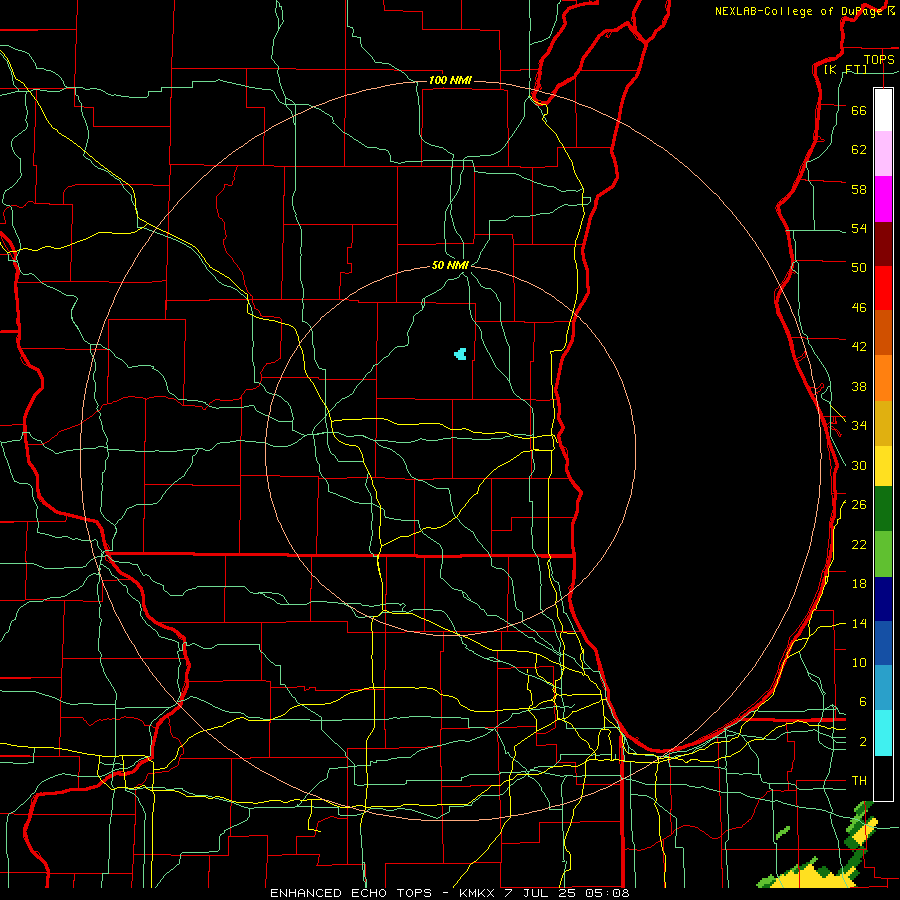This screenshot has height=900, width=900.
Task: Click the 22 legend value
Action: [859, 544]
